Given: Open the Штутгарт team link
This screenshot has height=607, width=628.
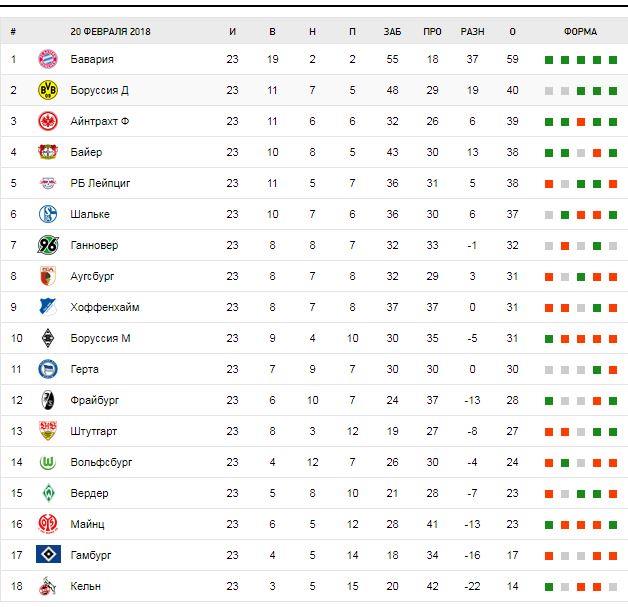Looking at the screenshot, I should (96, 431).
